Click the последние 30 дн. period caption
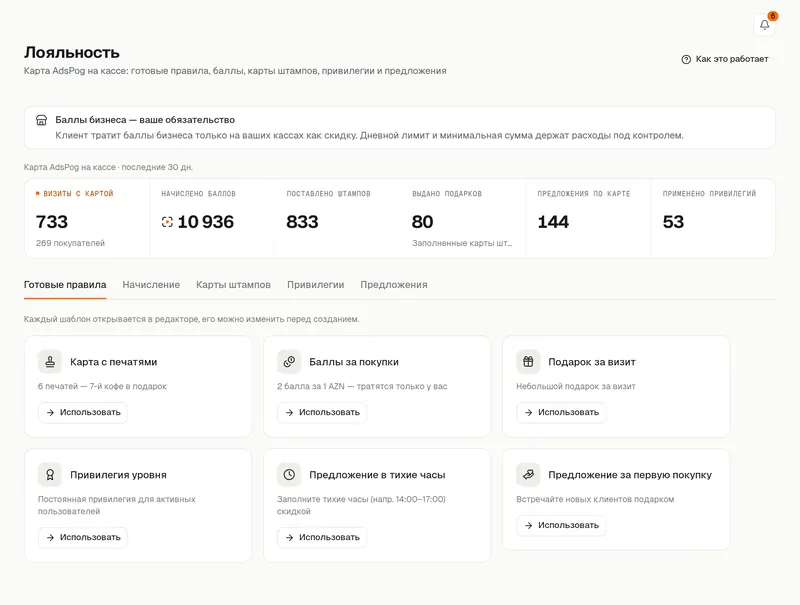The image size is (800, 605). click(x=157, y=167)
